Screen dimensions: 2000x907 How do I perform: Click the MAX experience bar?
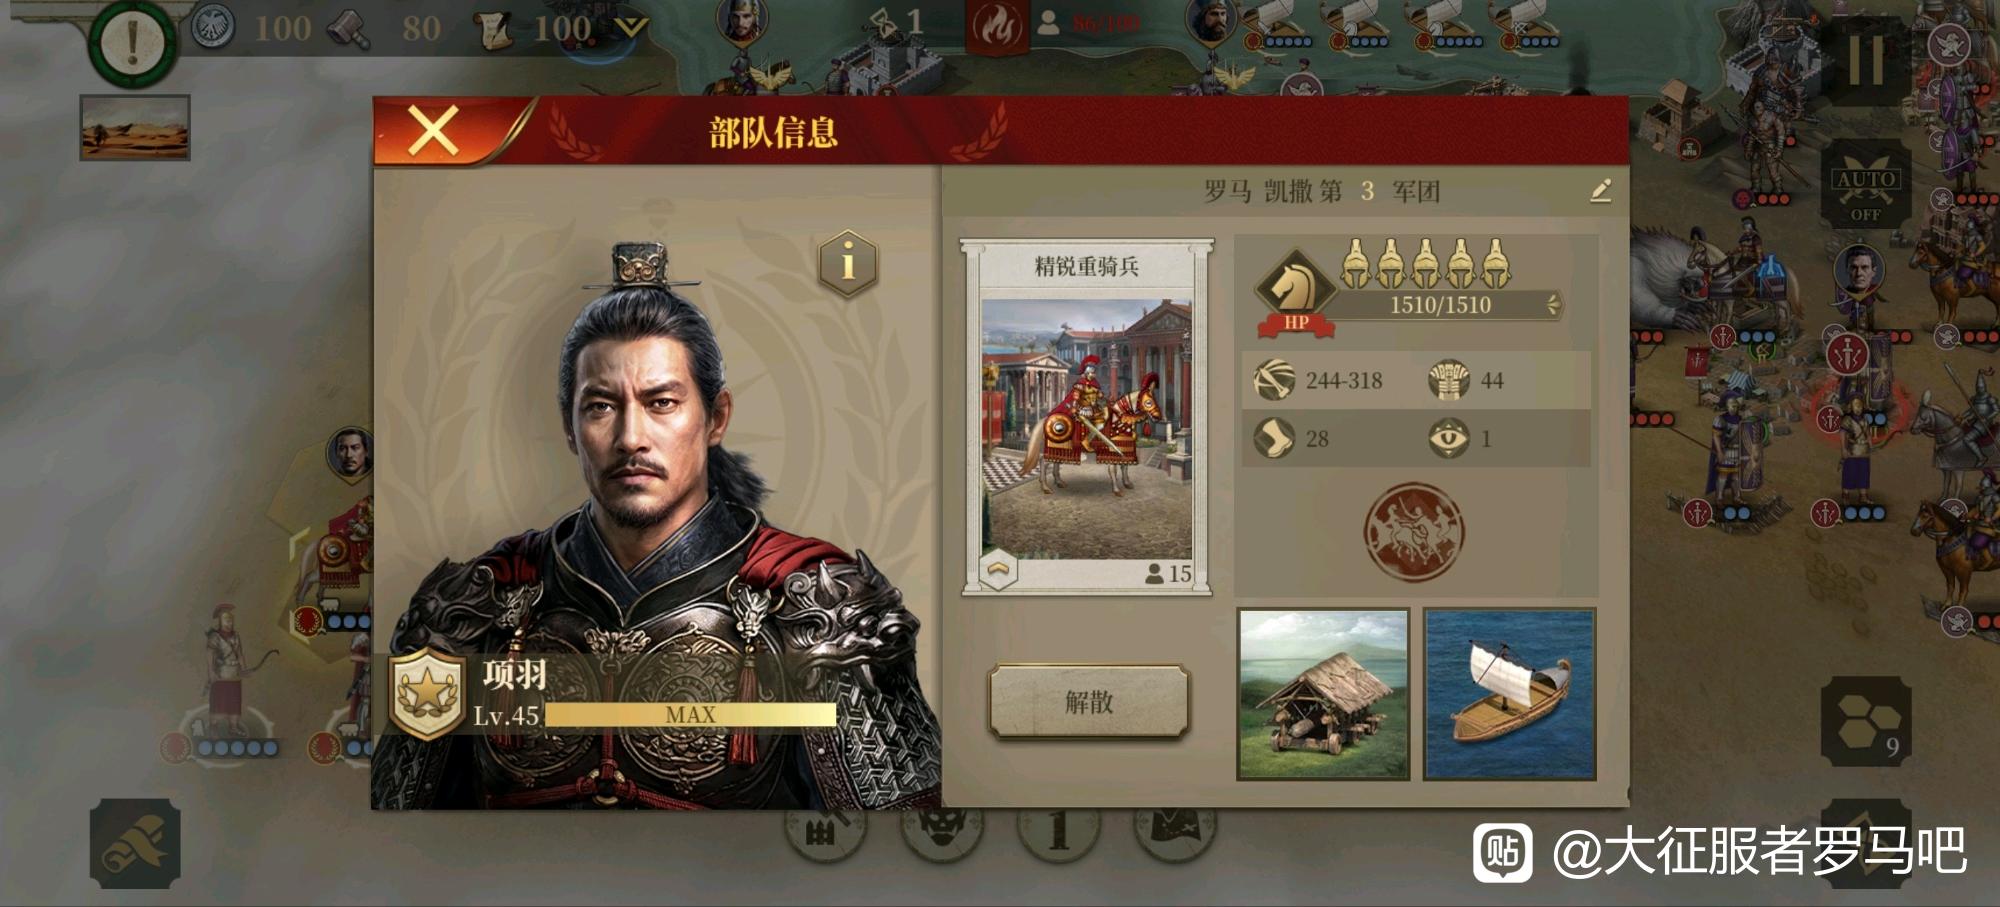pos(690,714)
